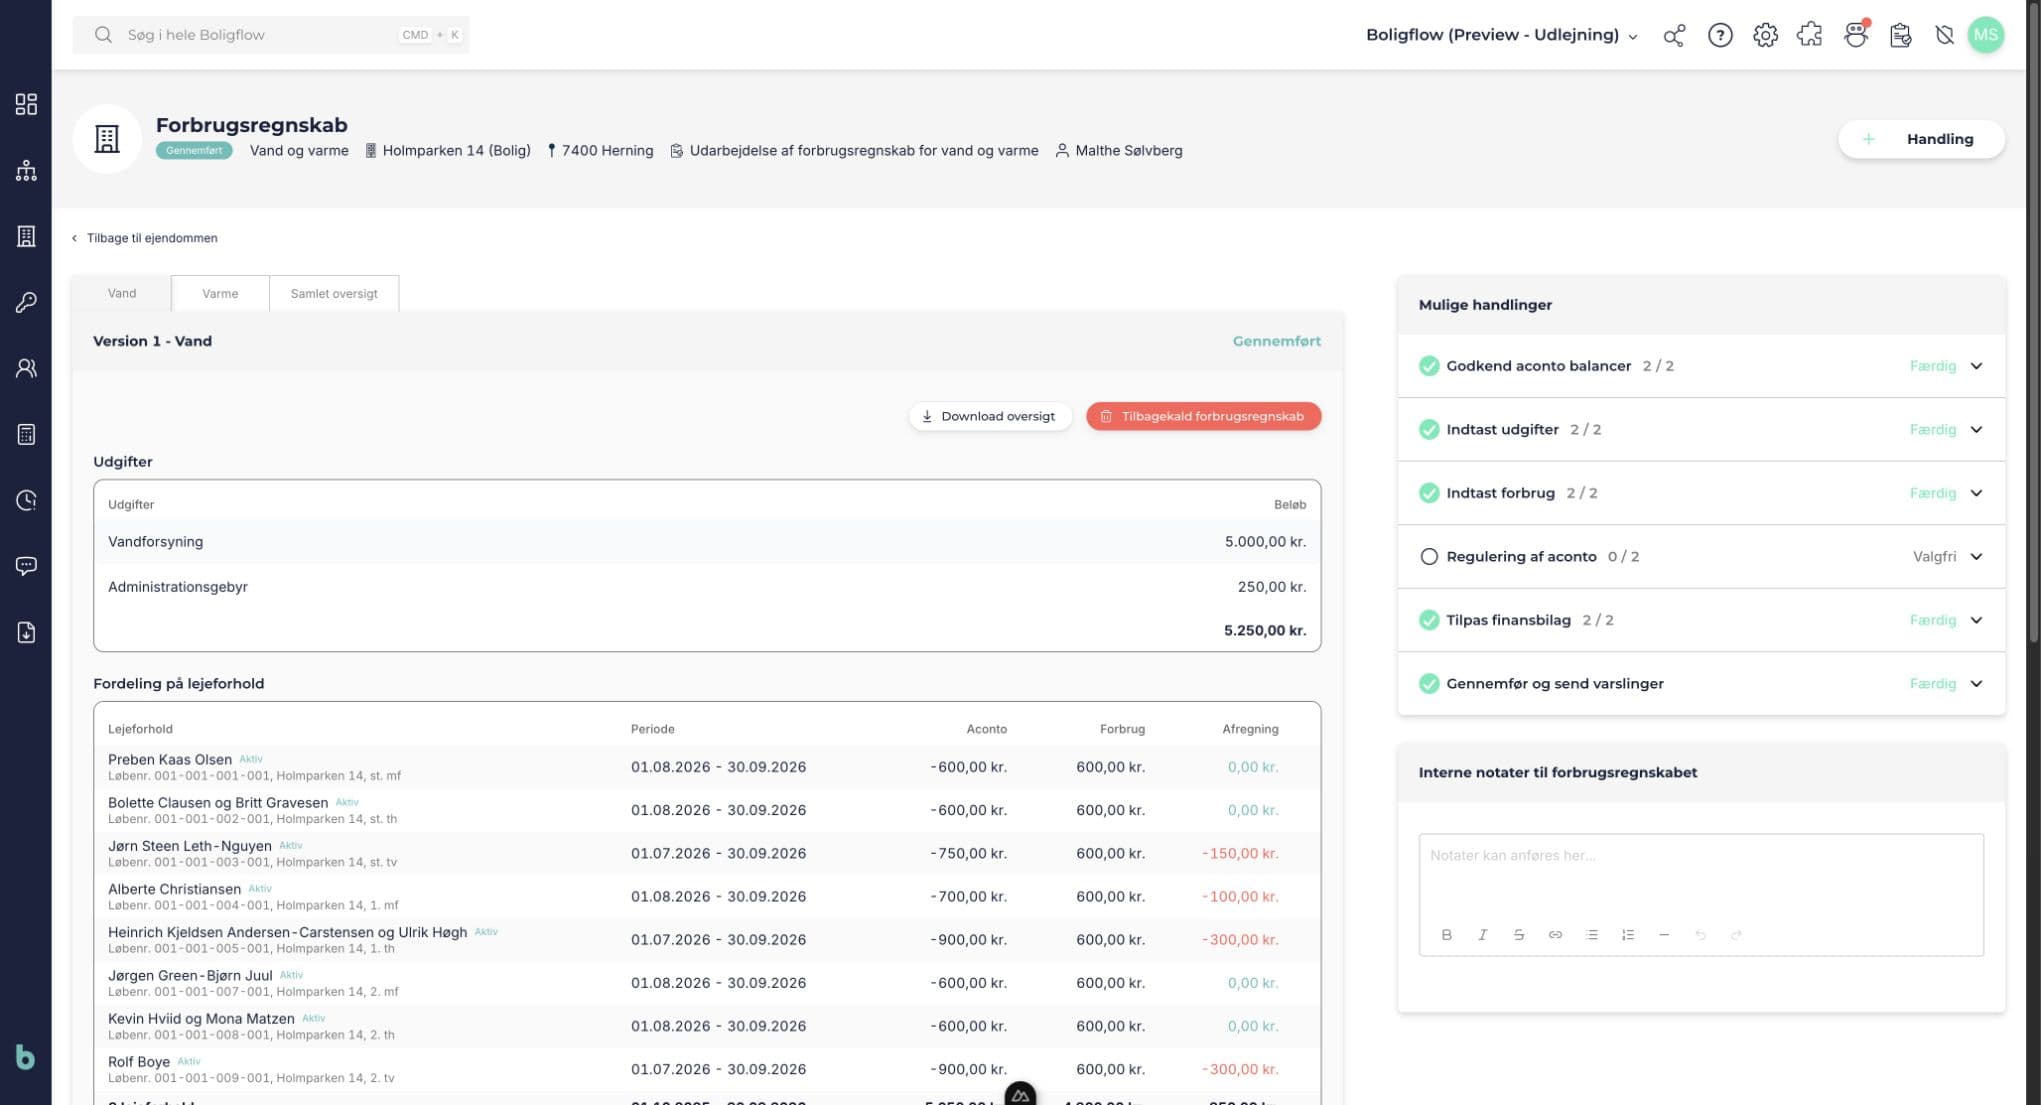
Task: Toggle numbered list in notes editor
Action: (x=1628, y=934)
